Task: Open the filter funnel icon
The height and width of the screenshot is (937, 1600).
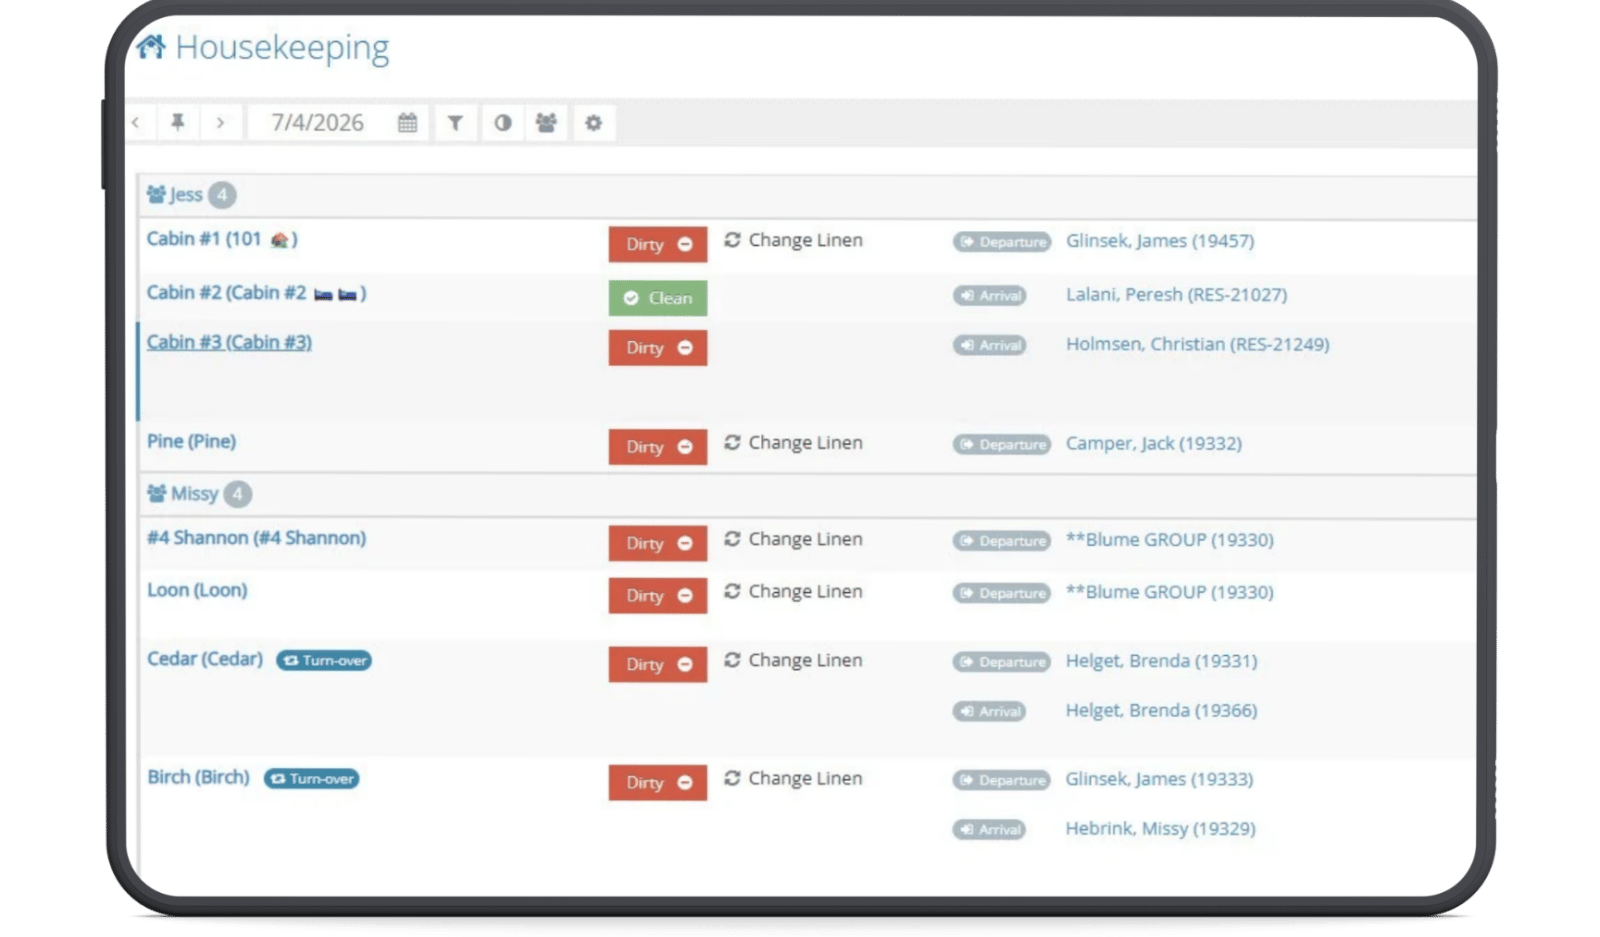Action: point(455,123)
